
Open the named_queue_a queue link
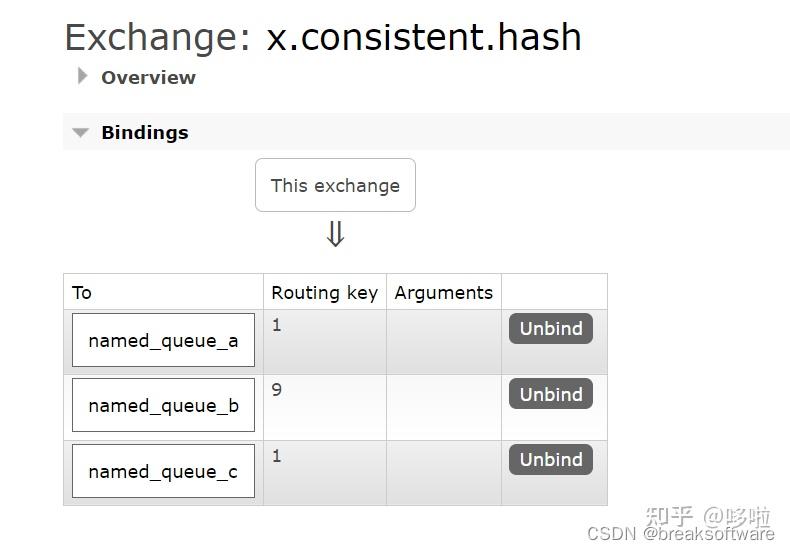pos(163,341)
